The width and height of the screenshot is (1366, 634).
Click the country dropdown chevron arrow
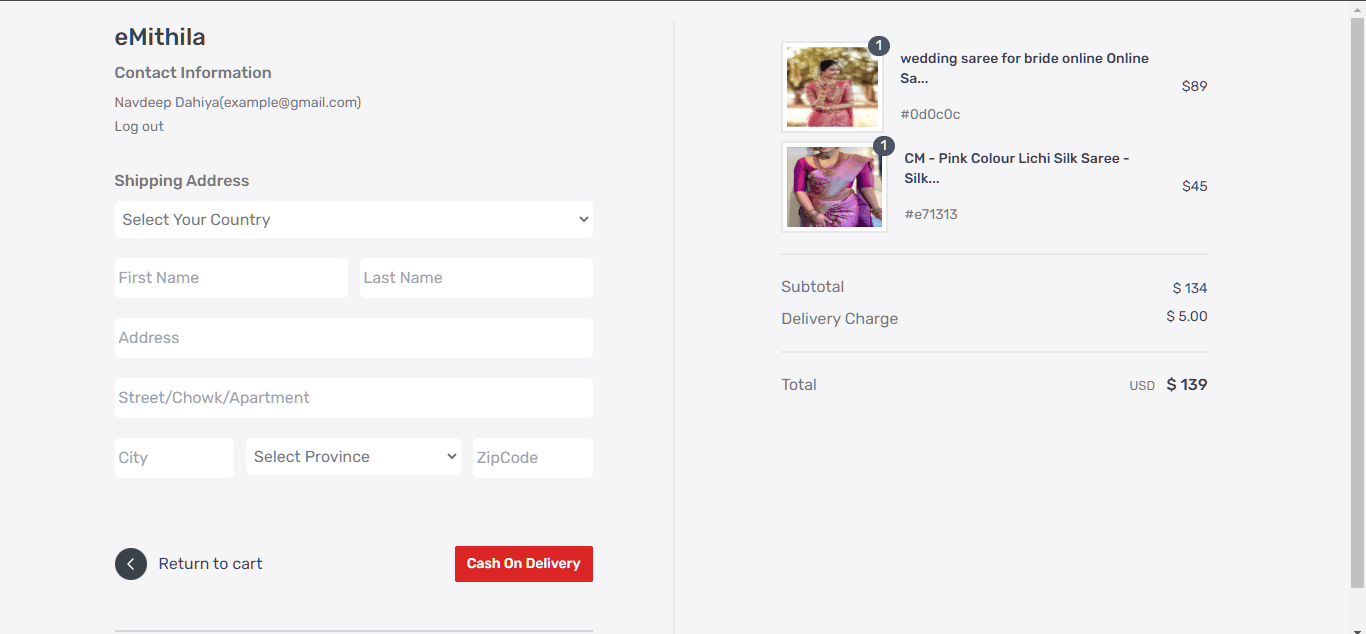pos(584,220)
